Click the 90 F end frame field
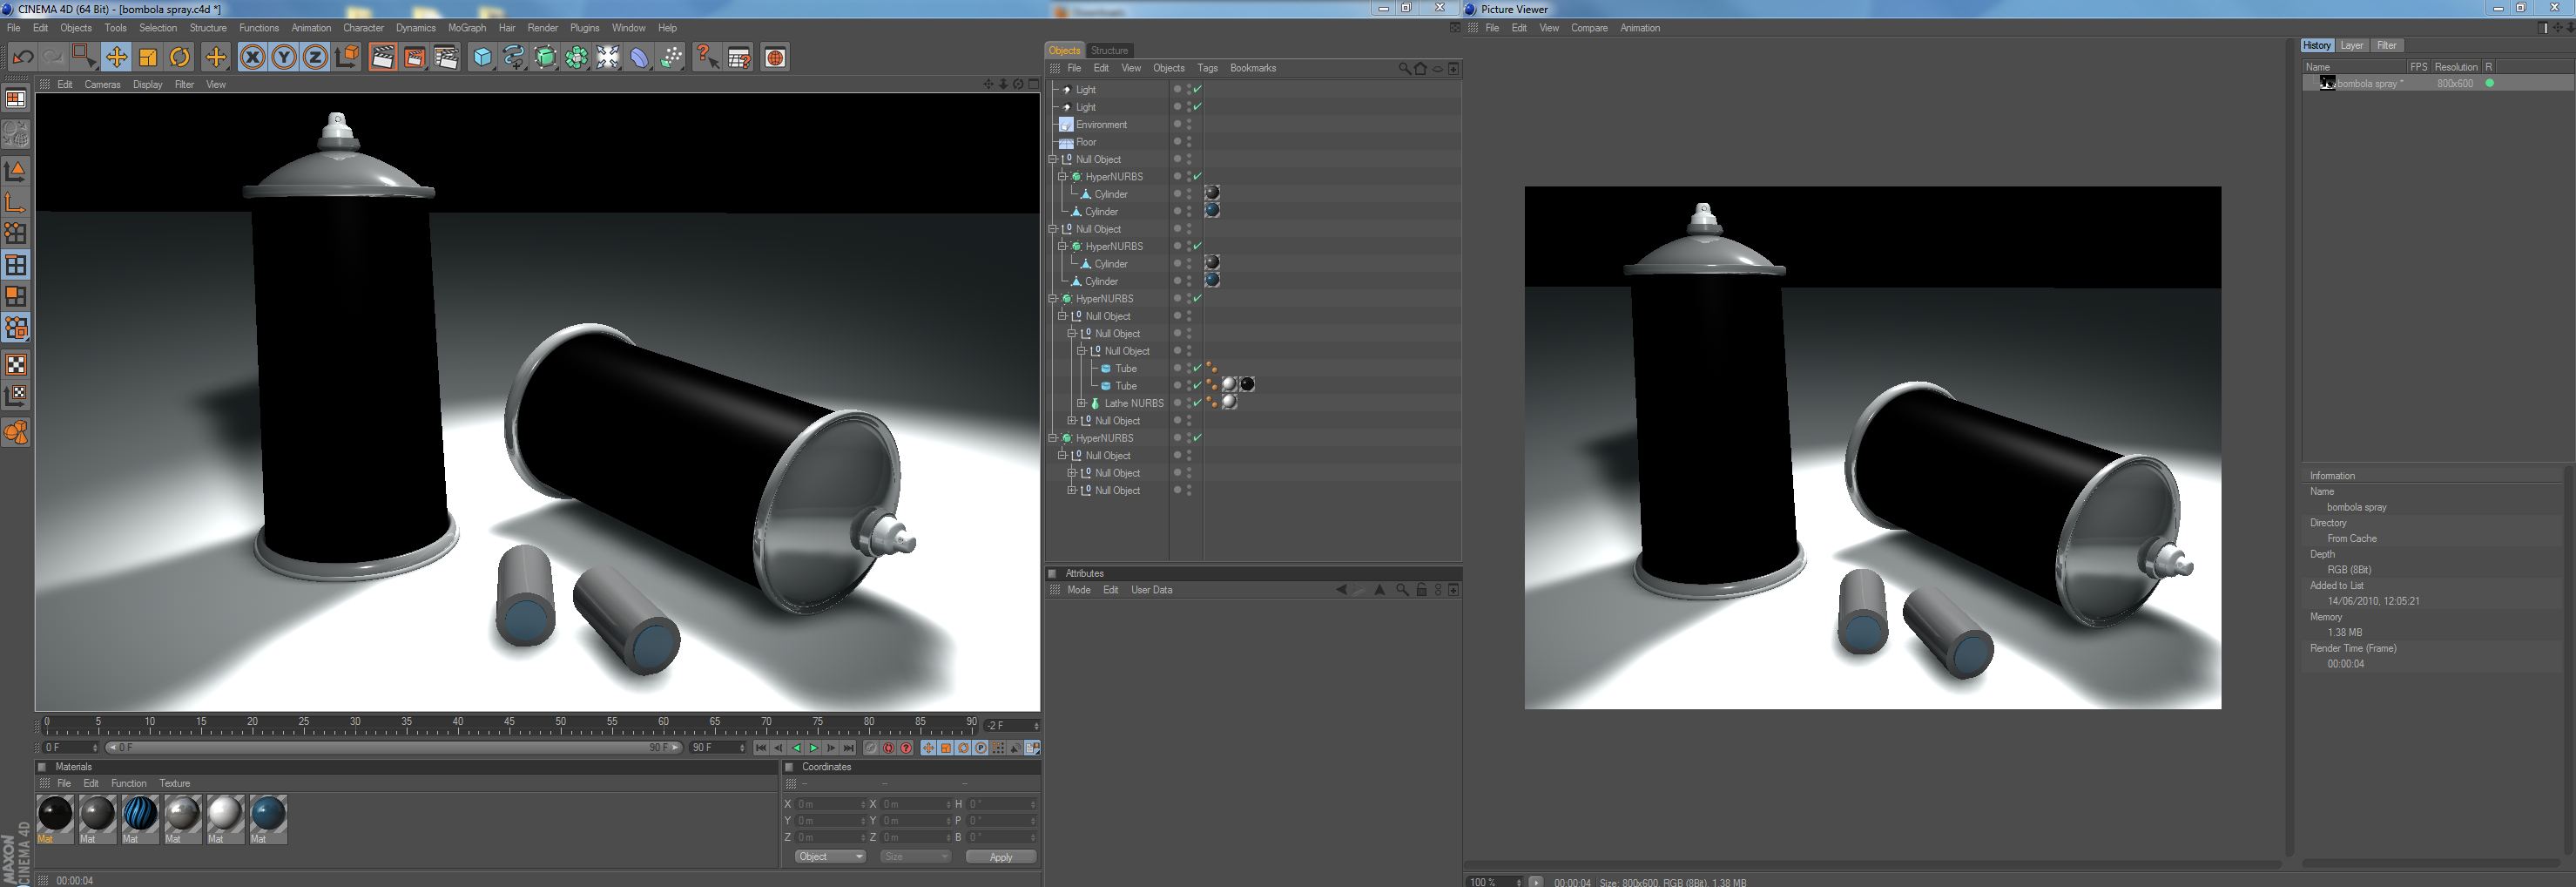 click(x=717, y=748)
